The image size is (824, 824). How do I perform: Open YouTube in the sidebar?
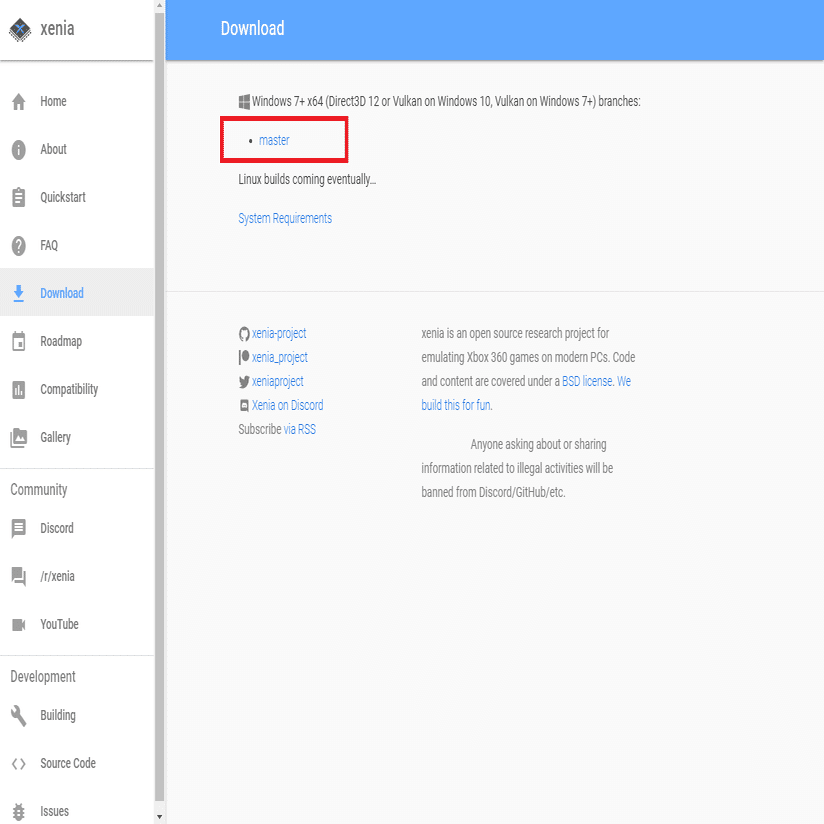coord(77,624)
